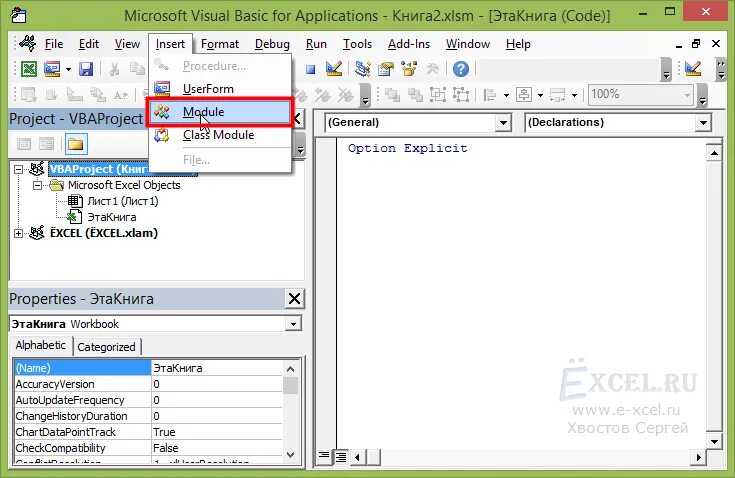Open the File menu

tap(54, 44)
